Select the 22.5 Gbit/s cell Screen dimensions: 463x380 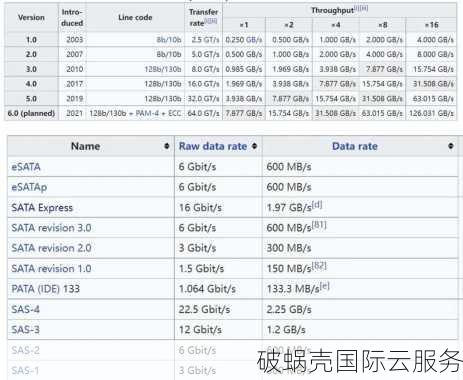pos(218,309)
